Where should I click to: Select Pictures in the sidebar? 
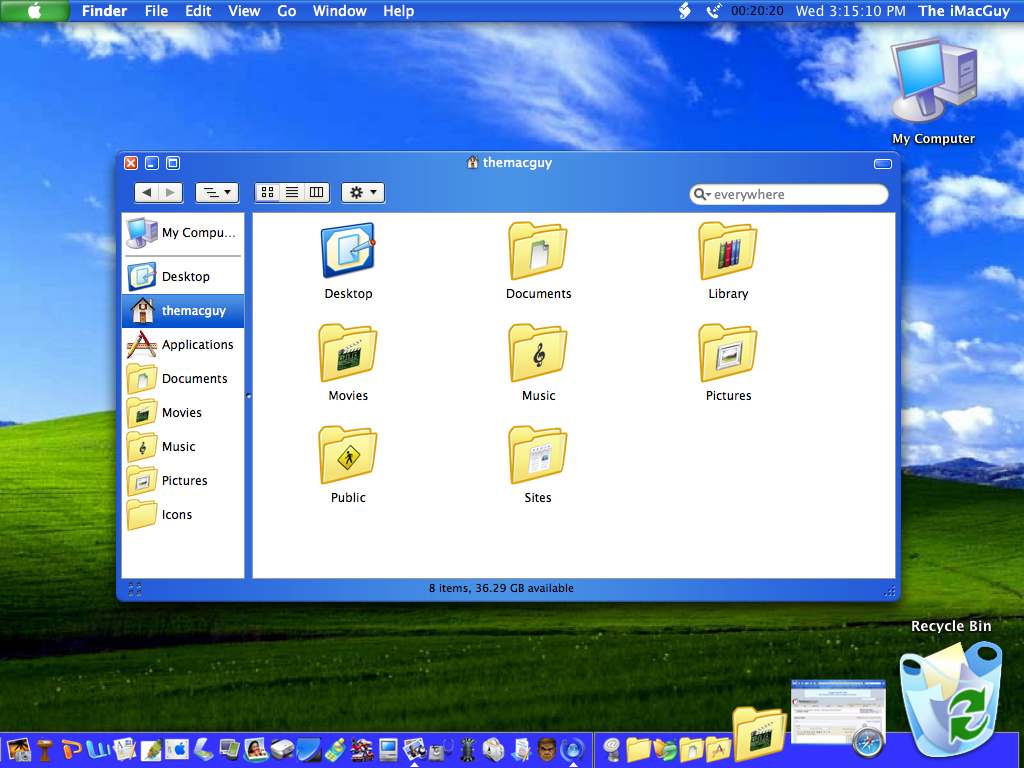tap(183, 480)
